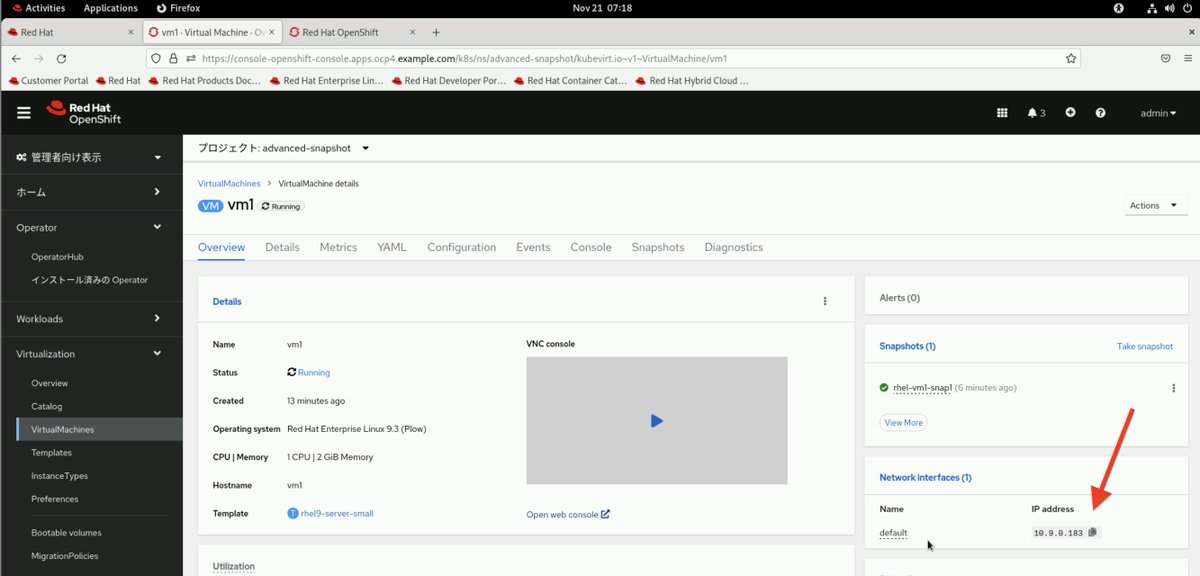Collapse the Operator navigation section

coord(91,227)
